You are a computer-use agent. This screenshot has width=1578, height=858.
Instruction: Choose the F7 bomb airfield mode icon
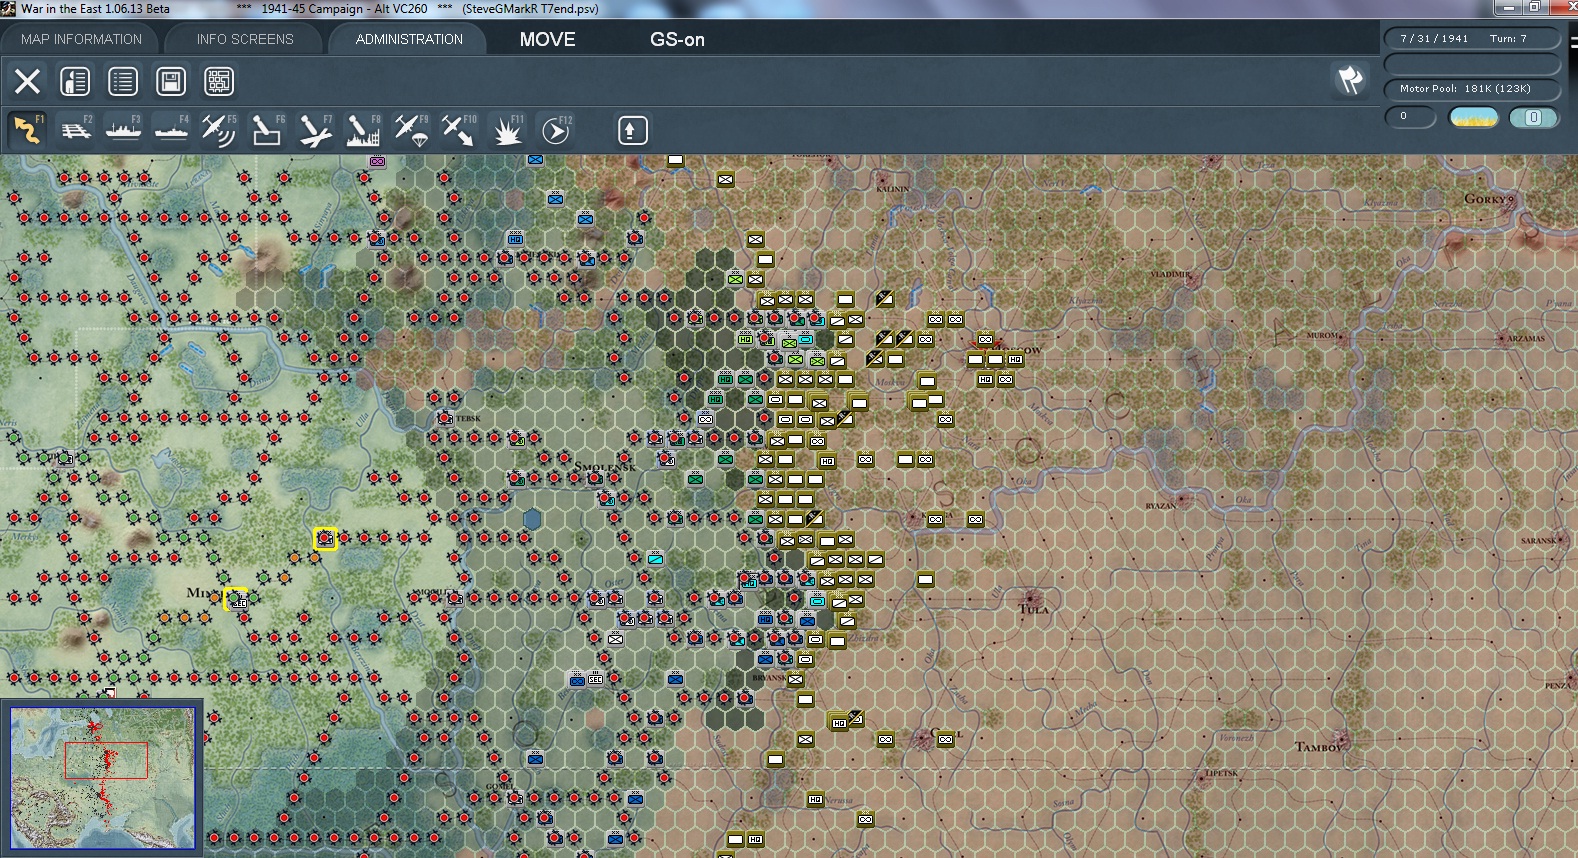[315, 130]
